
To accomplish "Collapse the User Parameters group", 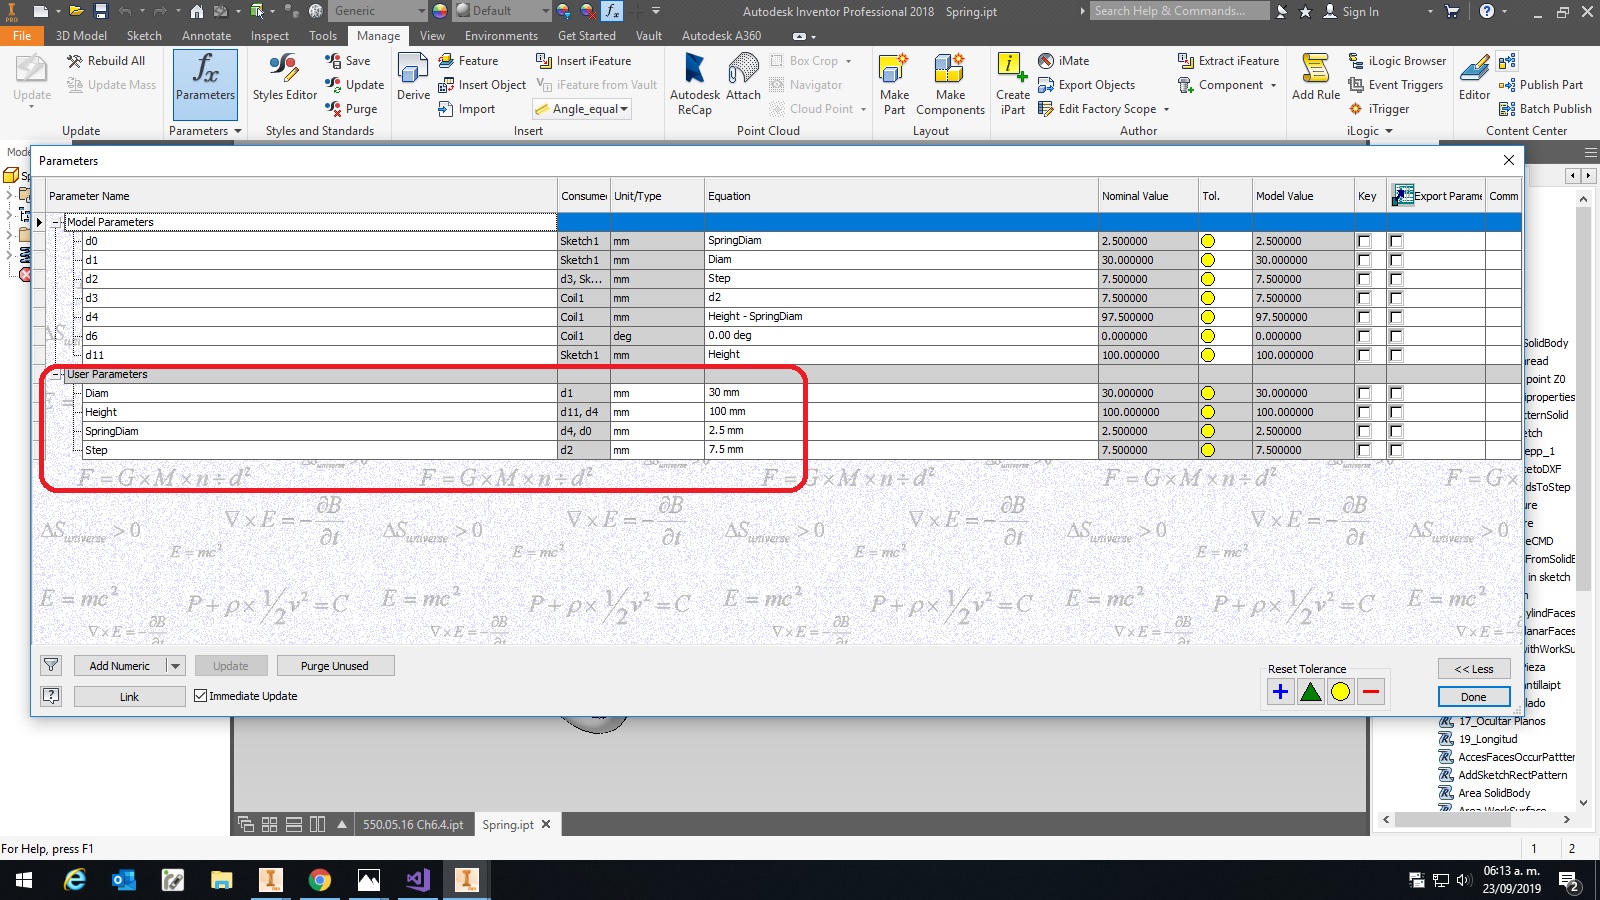I will click(x=56, y=374).
